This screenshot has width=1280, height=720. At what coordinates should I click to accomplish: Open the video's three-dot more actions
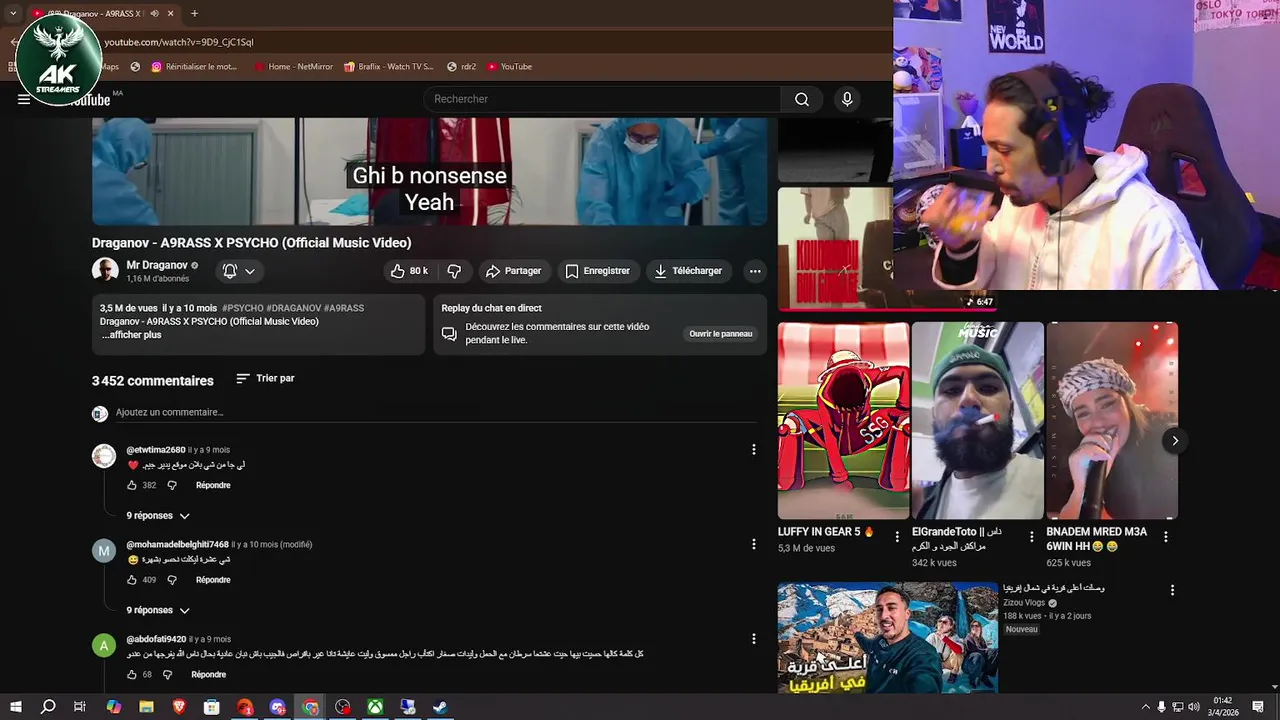click(755, 271)
